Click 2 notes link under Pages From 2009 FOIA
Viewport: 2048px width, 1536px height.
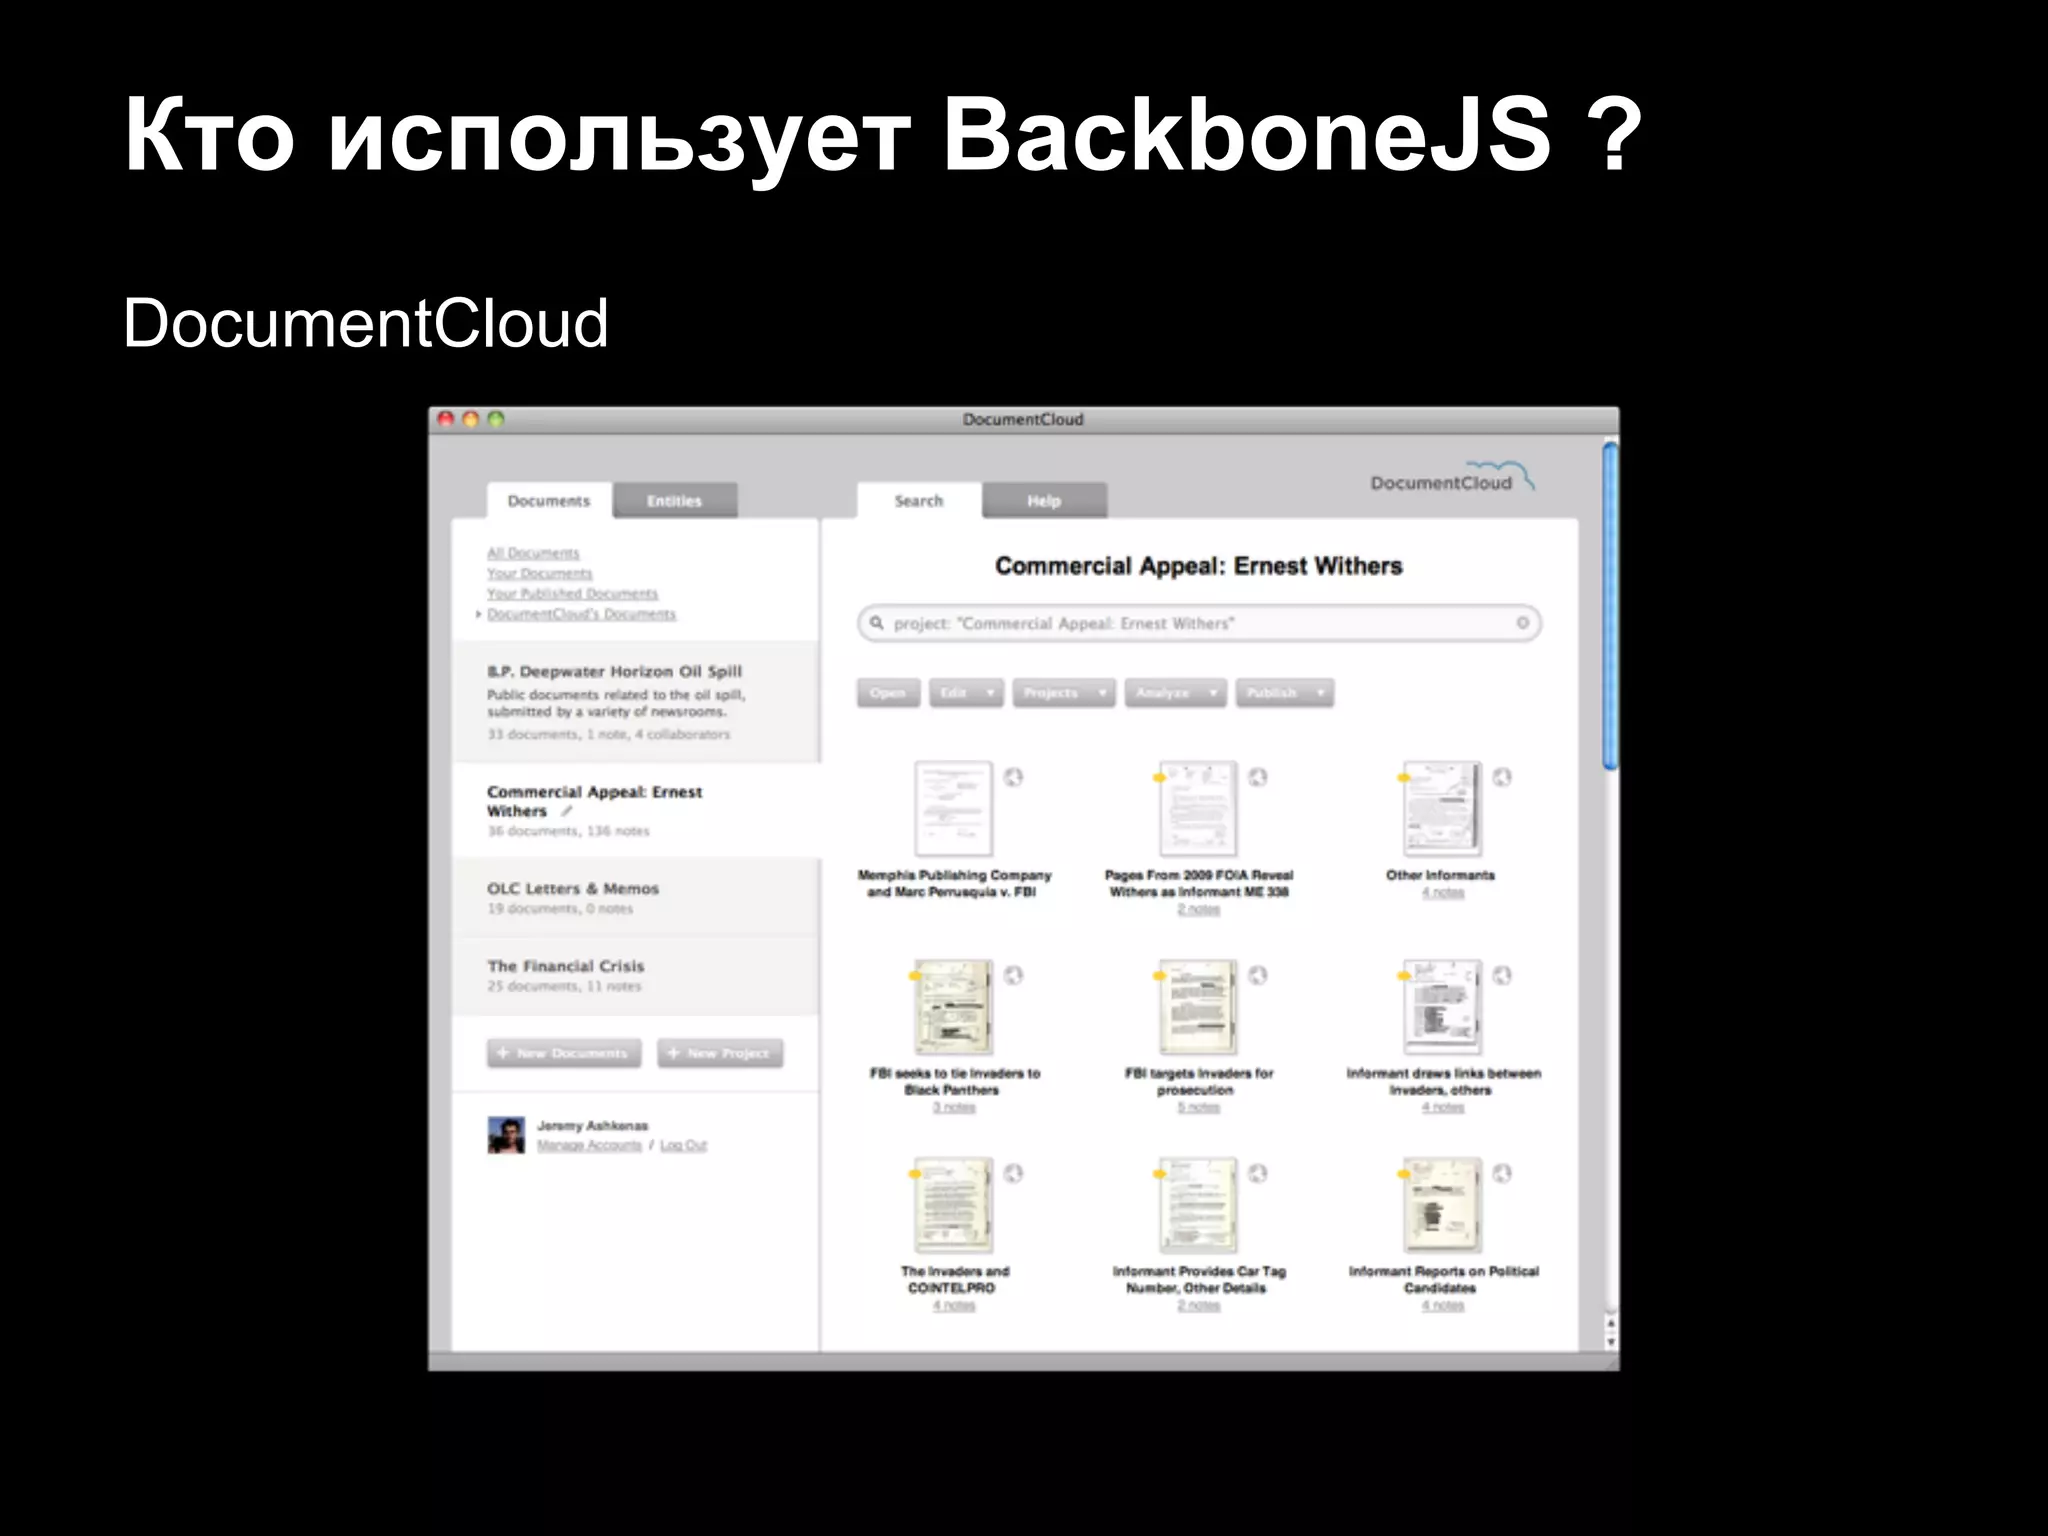point(1198,909)
